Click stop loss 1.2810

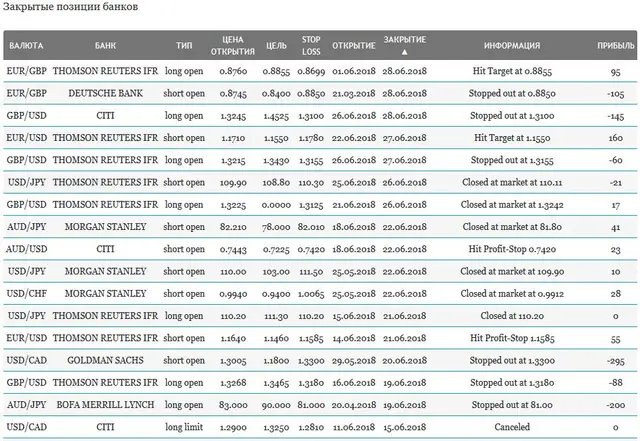(311, 428)
